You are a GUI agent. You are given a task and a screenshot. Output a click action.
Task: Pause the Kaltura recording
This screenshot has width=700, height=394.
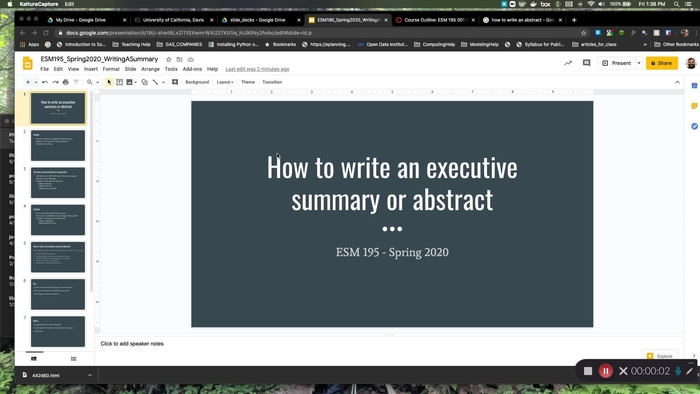tap(606, 371)
